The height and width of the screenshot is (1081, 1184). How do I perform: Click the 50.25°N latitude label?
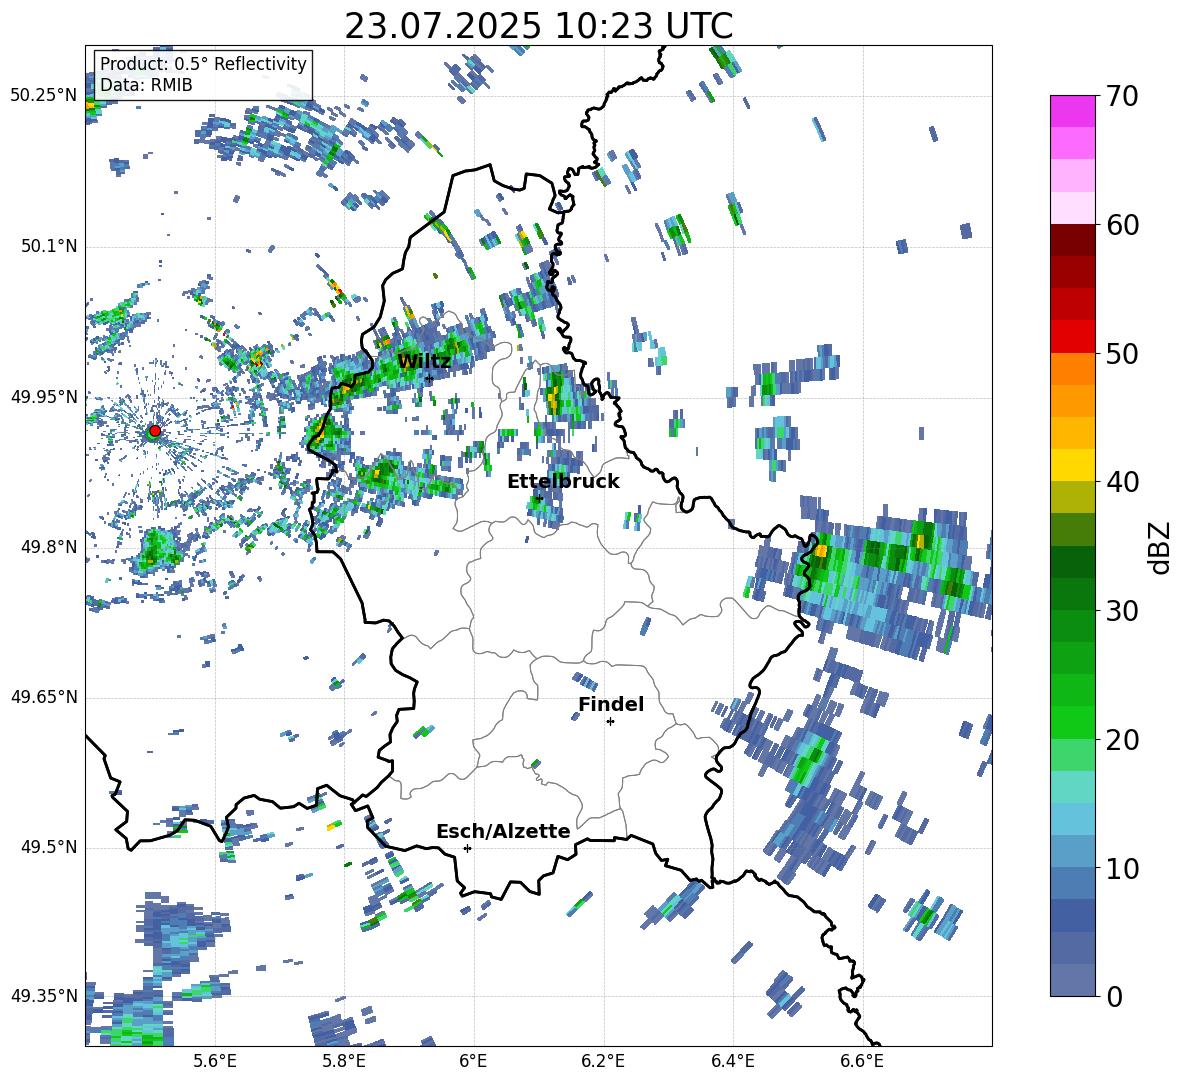44,96
